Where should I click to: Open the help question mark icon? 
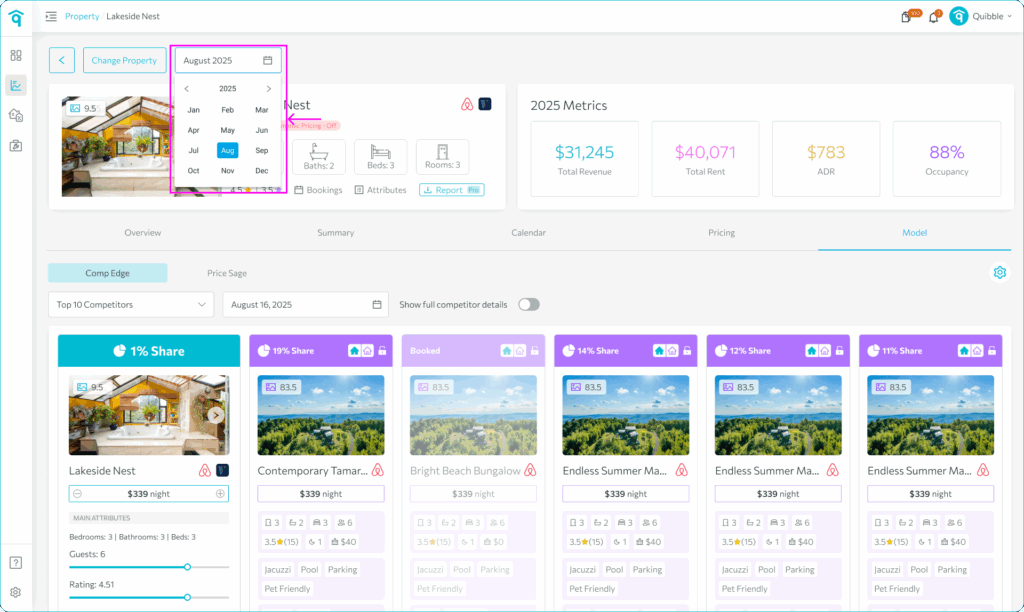click(16, 563)
